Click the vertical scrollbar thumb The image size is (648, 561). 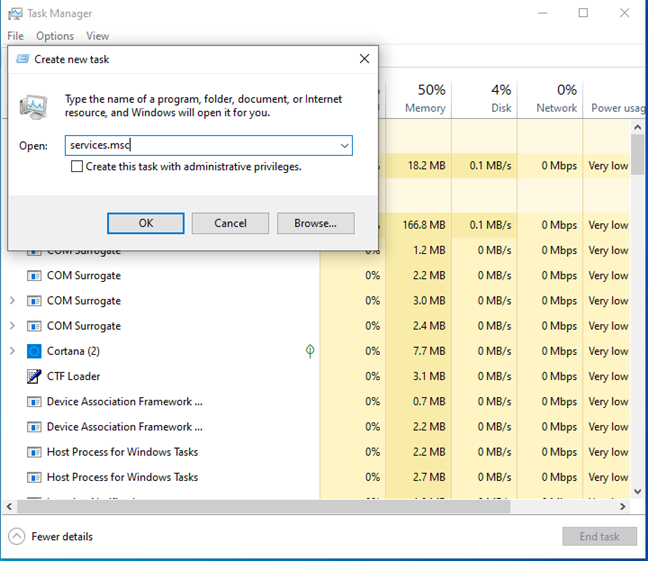(638, 154)
